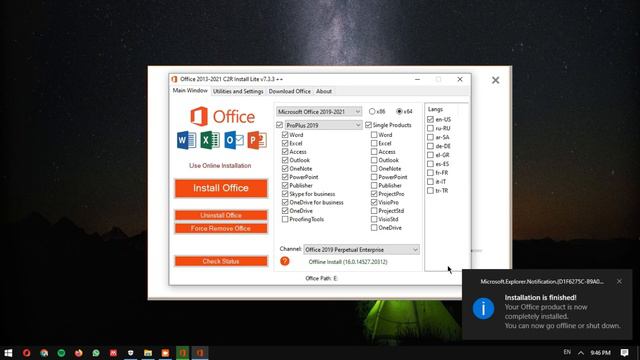This screenshot has height=360, width=640.
Task: Open File Explorer from the taskbar
Action: [148, 353]
